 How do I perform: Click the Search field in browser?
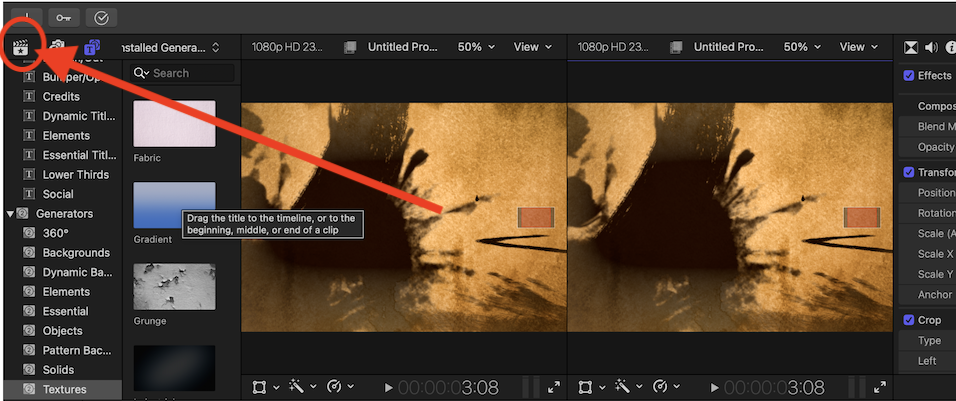click(x=182, y=73)
